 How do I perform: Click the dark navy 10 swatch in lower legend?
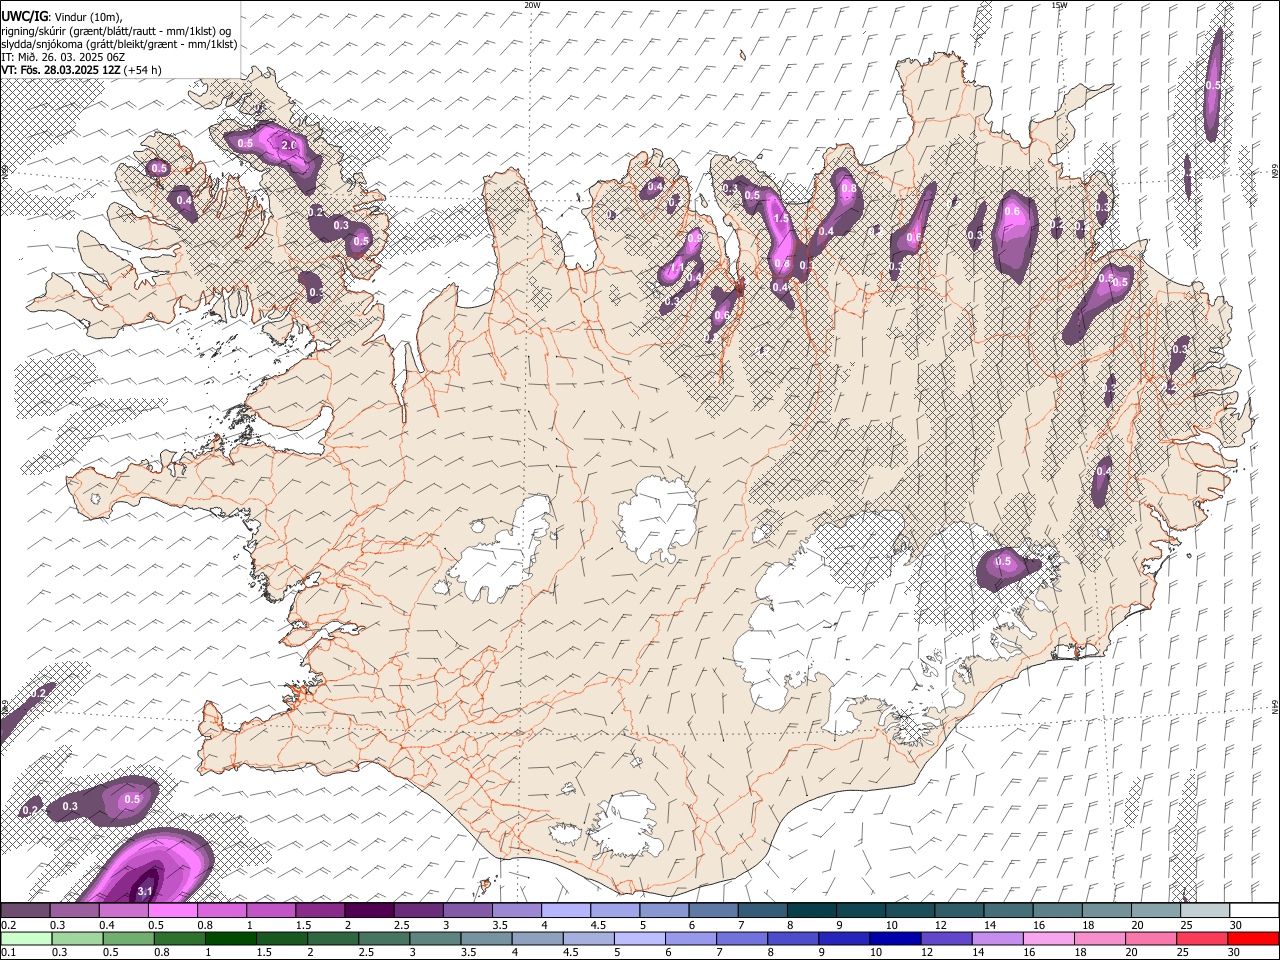coord(895,938)
